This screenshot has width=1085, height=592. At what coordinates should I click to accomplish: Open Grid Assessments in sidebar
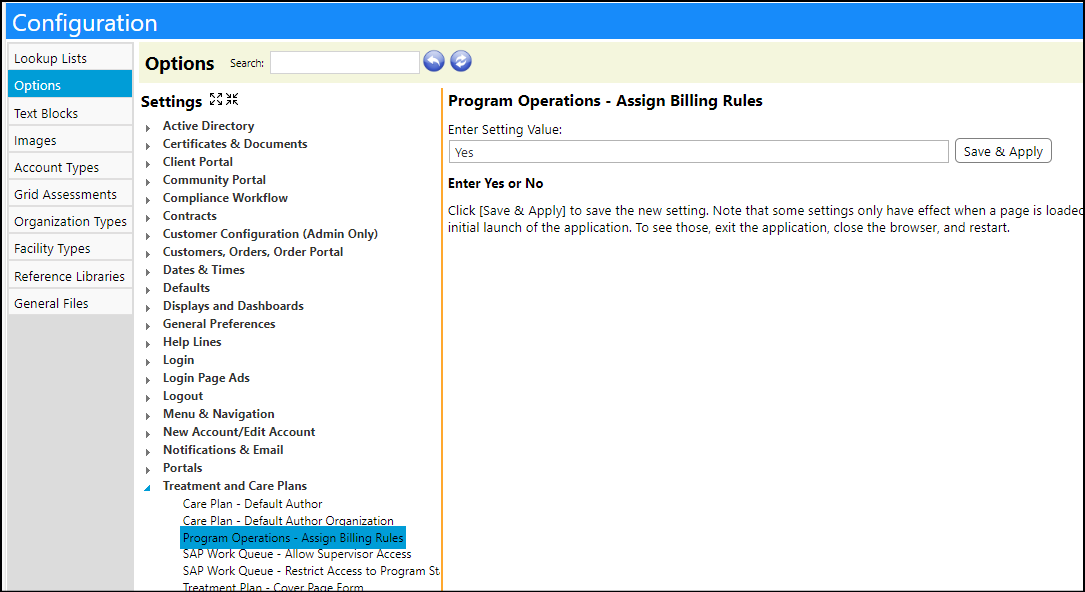[70, 194]
